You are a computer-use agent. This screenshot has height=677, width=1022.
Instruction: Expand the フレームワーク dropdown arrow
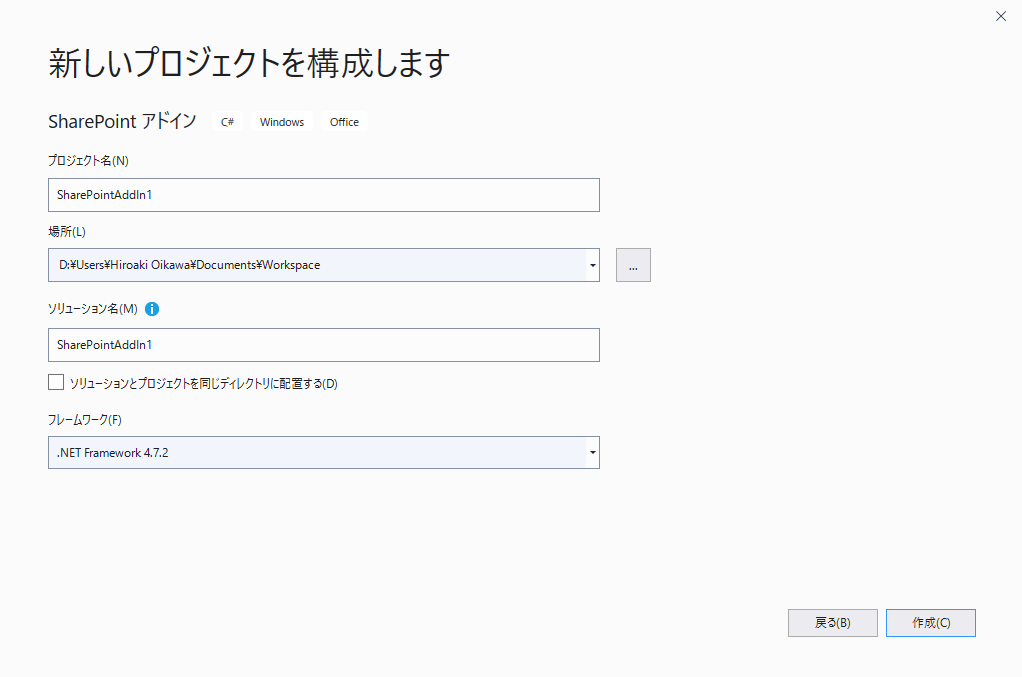[593, 453]
